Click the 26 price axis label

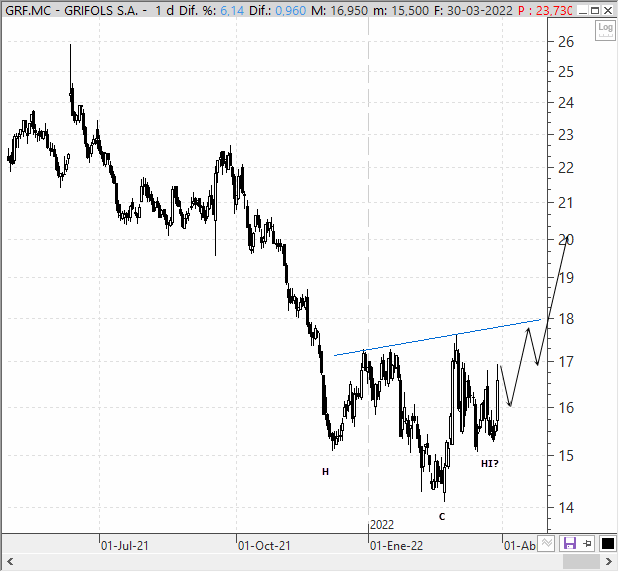coord(566,41)
